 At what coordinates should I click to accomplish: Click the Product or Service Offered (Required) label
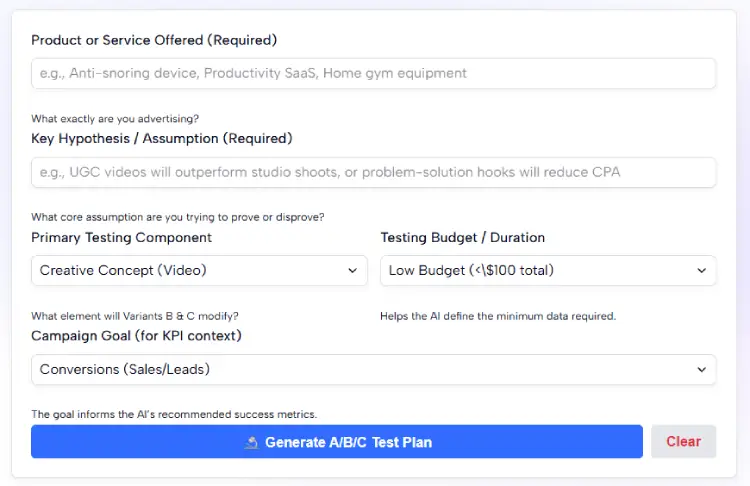154,40
